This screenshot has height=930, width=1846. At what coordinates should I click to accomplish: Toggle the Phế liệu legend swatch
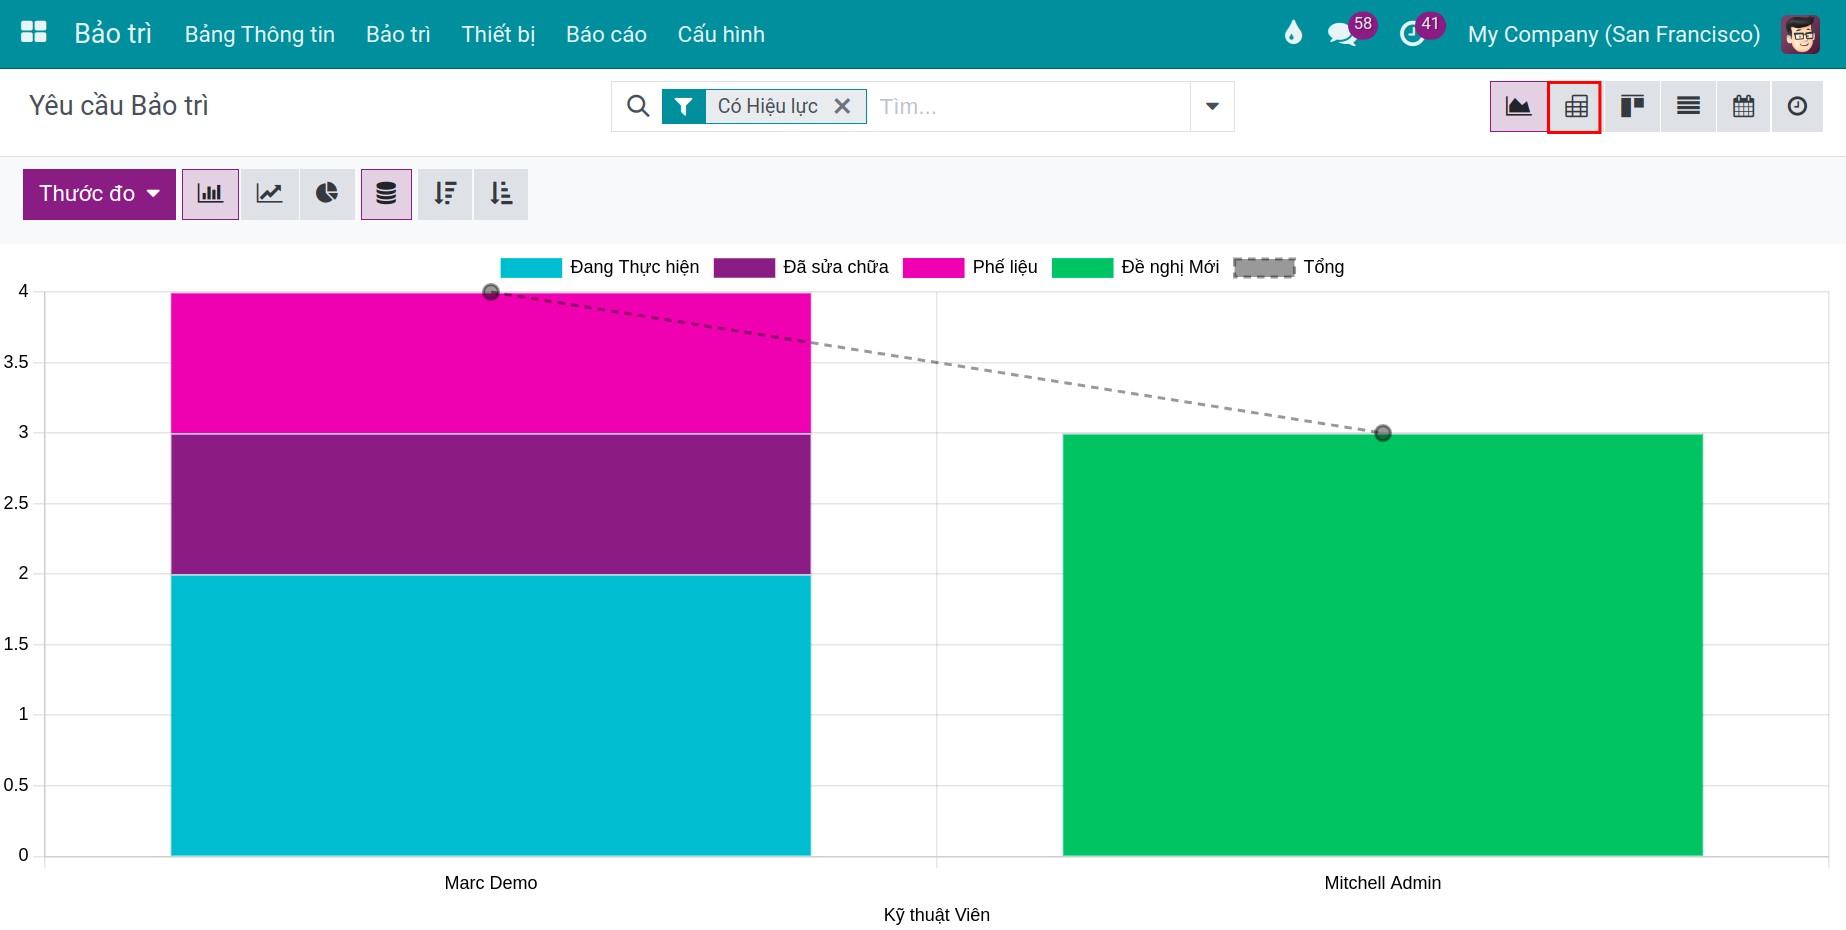tap(933, 268)
